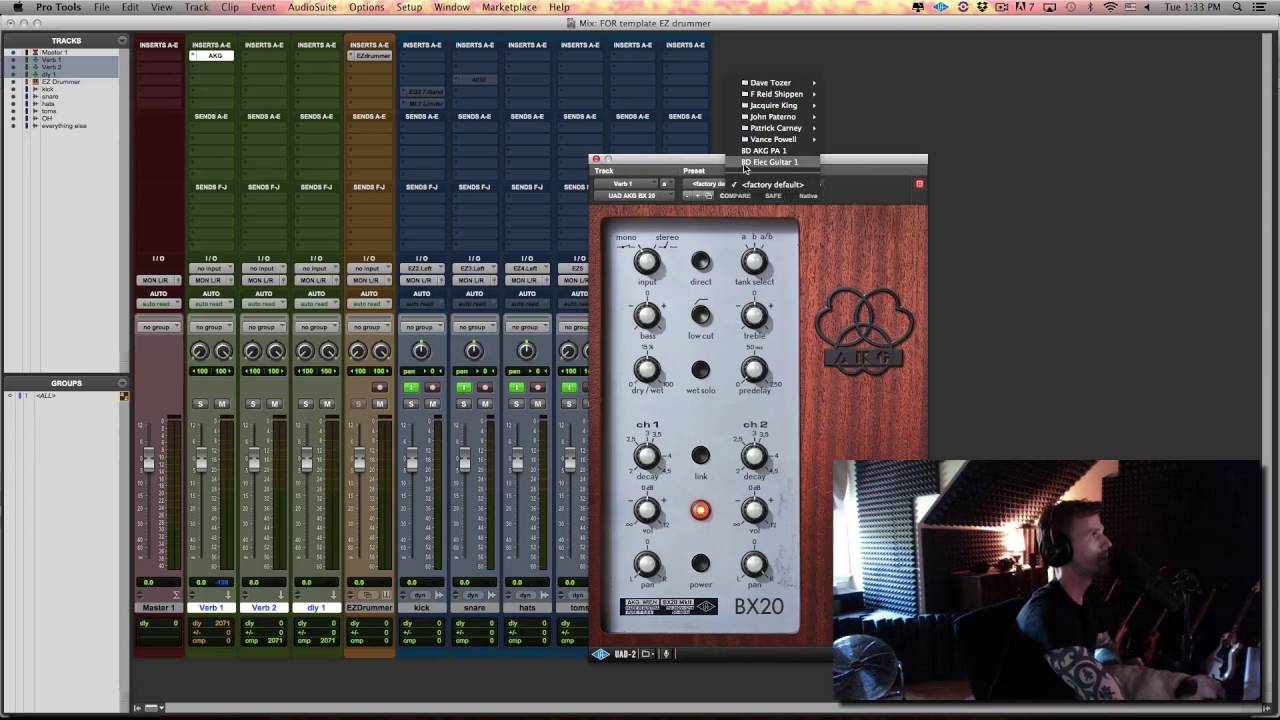The height and width of the screenshot is (720, 1280).
Task: Open the Tracks list options dropdown
Action: 122,41
